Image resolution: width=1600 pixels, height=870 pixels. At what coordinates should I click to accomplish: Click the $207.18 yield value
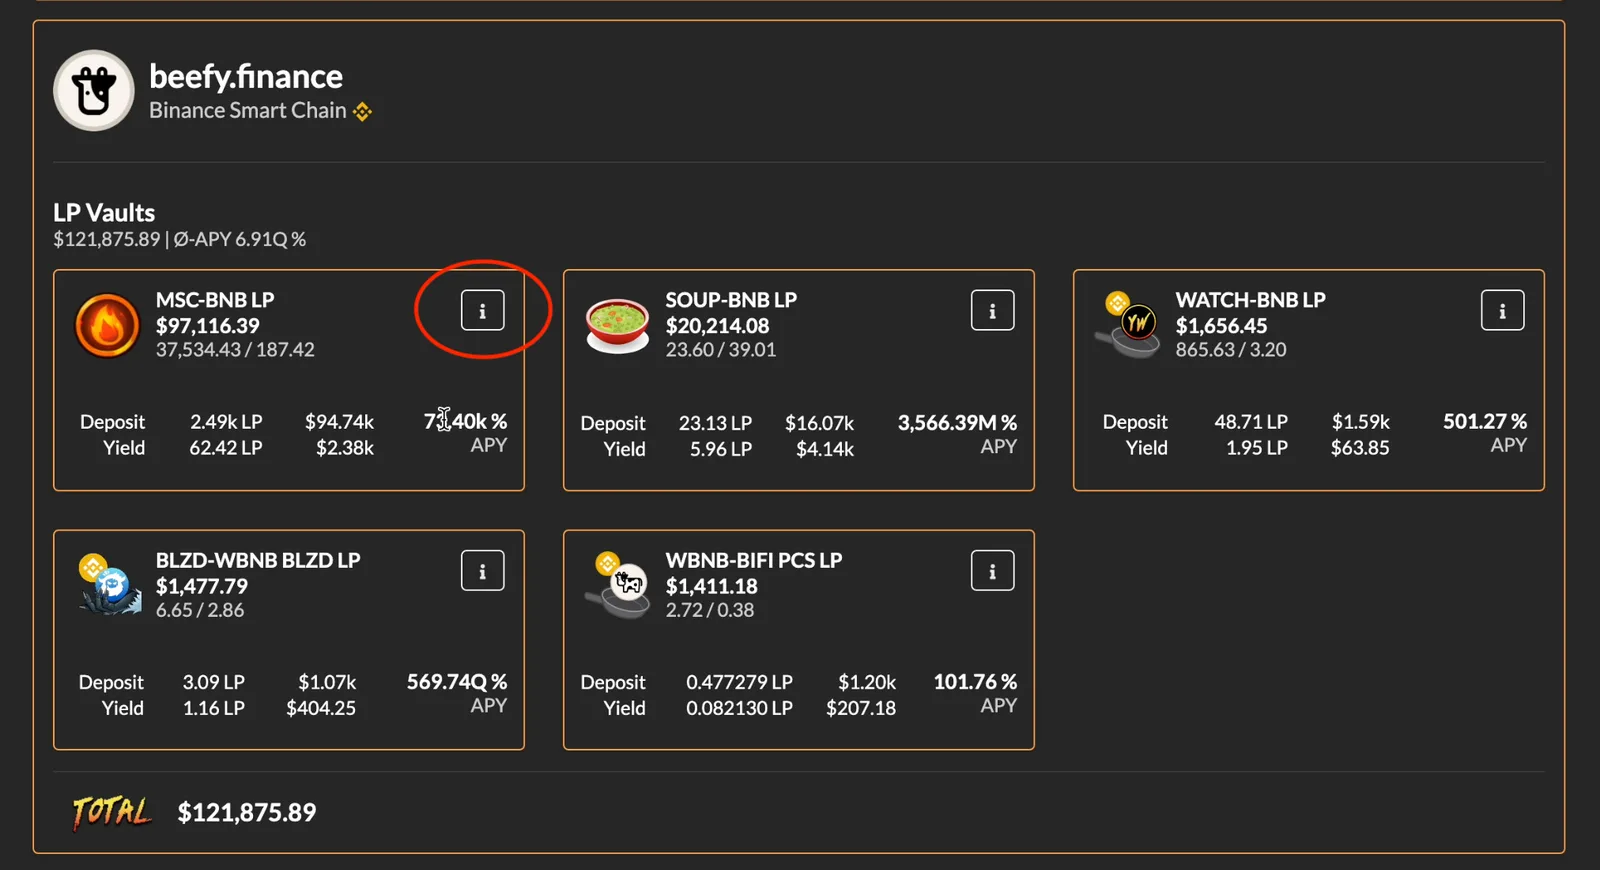[x=861, y=708]
